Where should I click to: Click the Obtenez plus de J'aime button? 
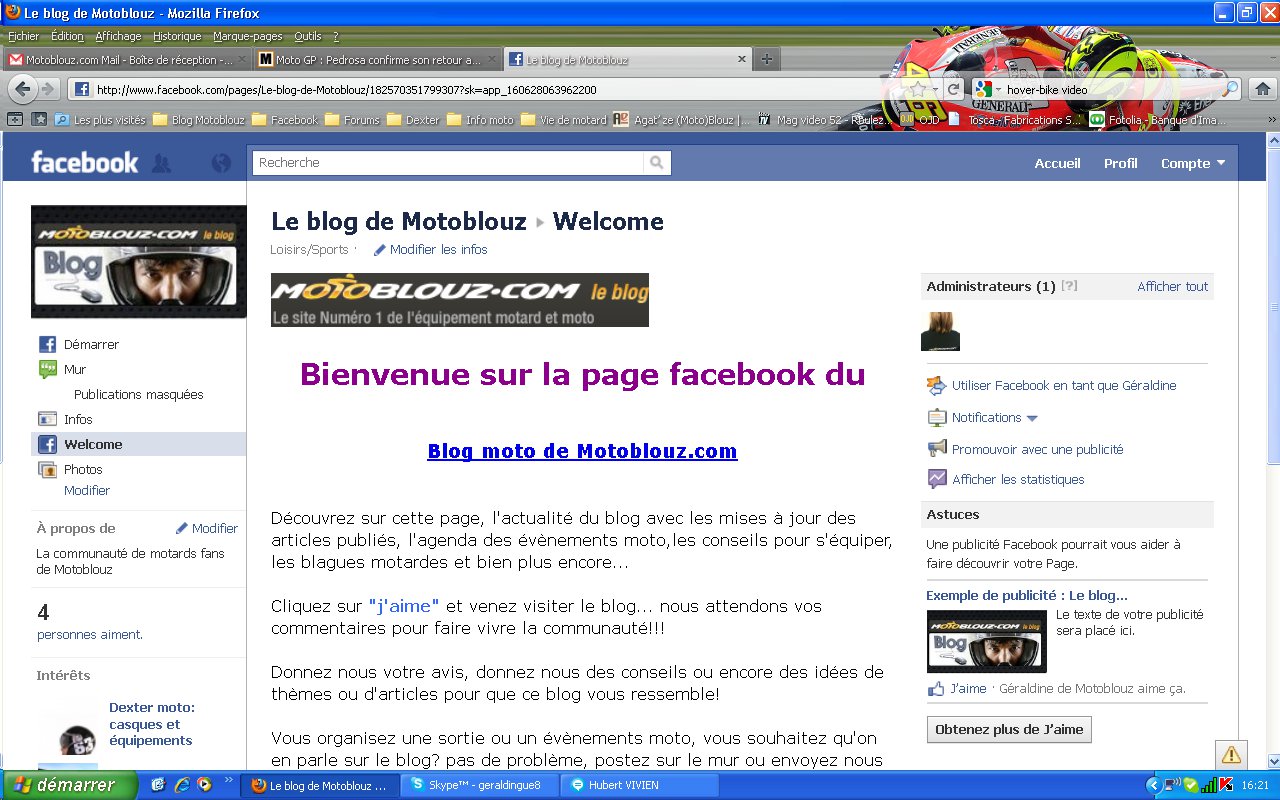(1009, 729)
